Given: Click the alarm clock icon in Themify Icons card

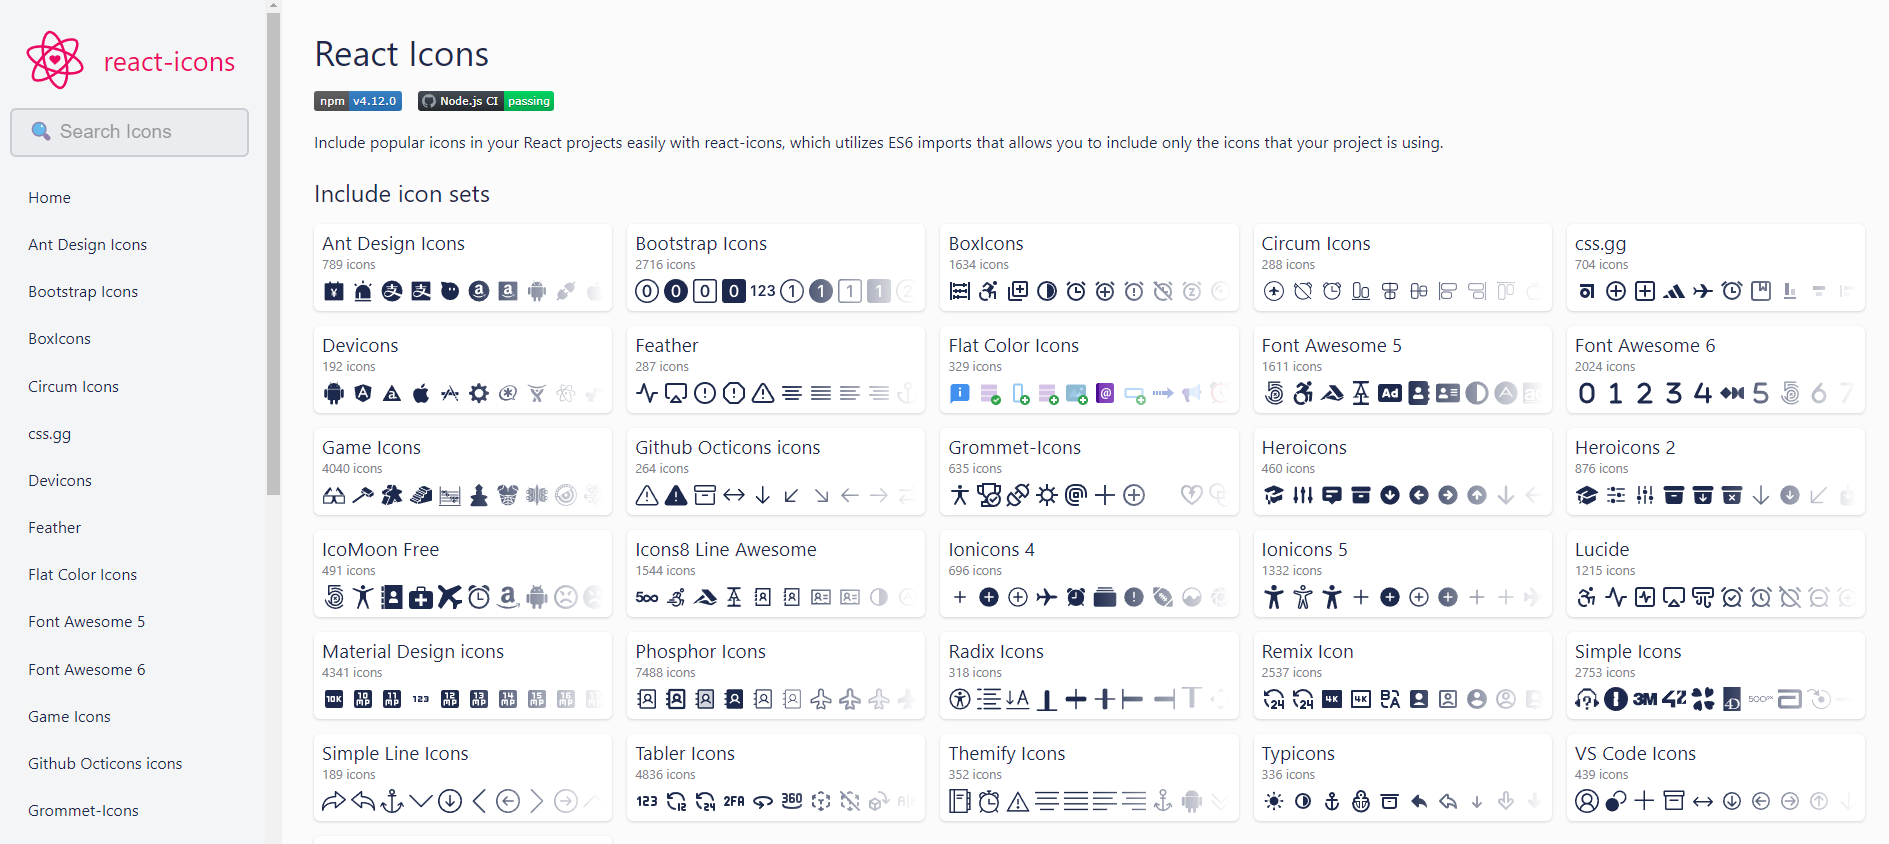Looking at the screenshot, I should point(989,801).
